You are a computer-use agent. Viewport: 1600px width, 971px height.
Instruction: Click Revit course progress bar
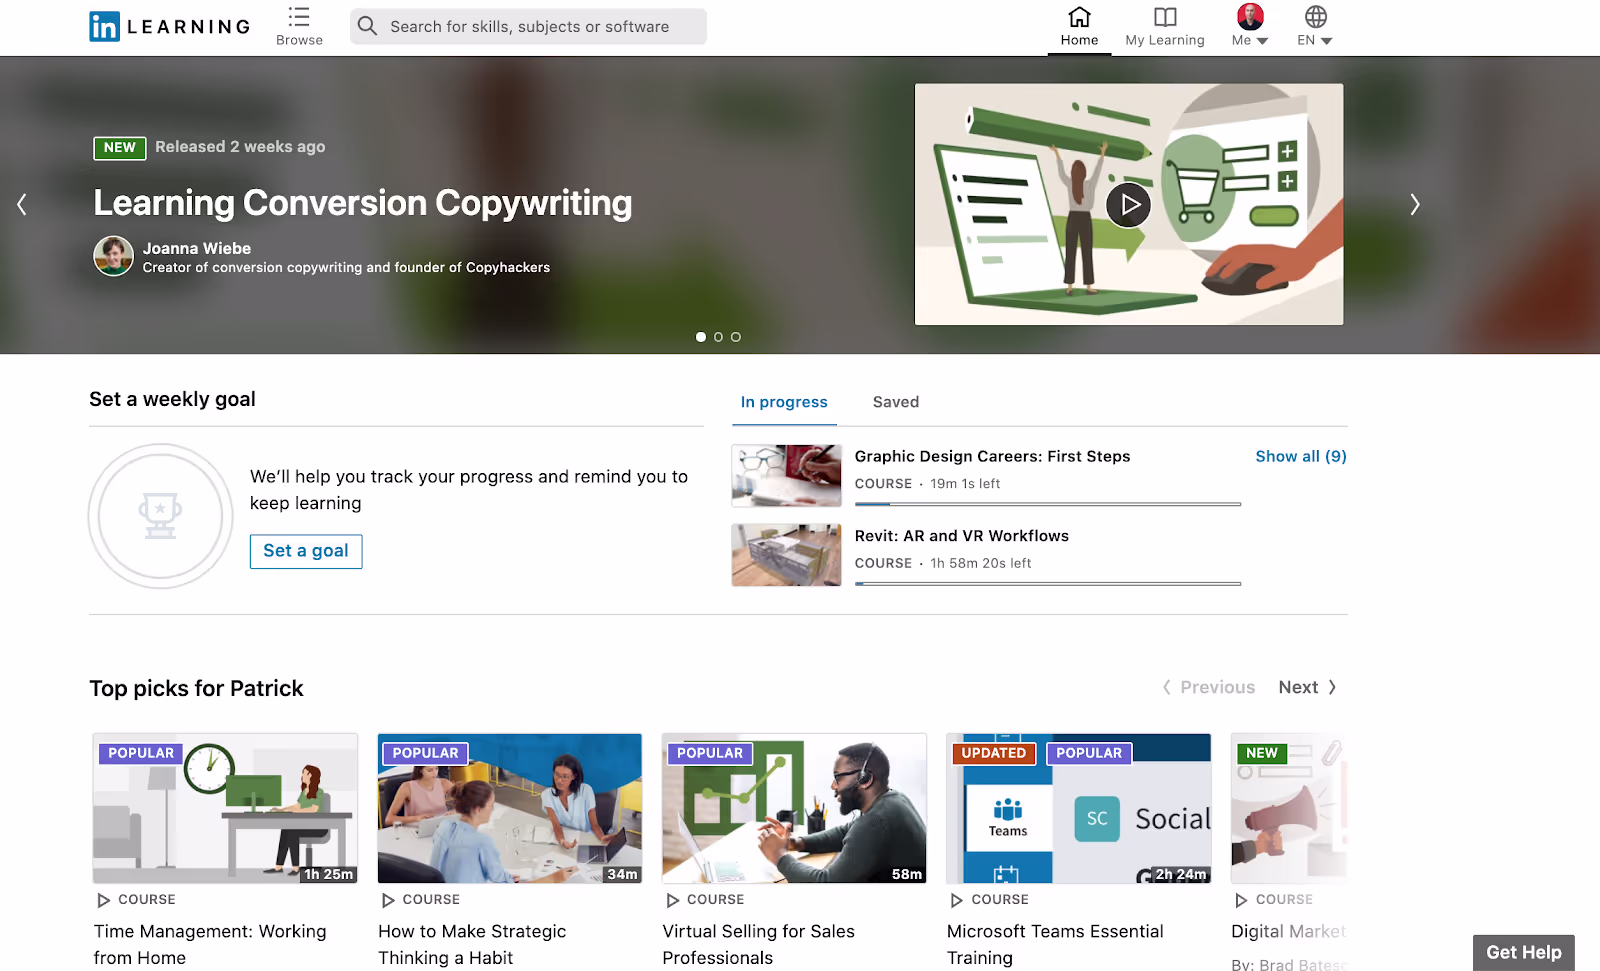point(1048,584)
